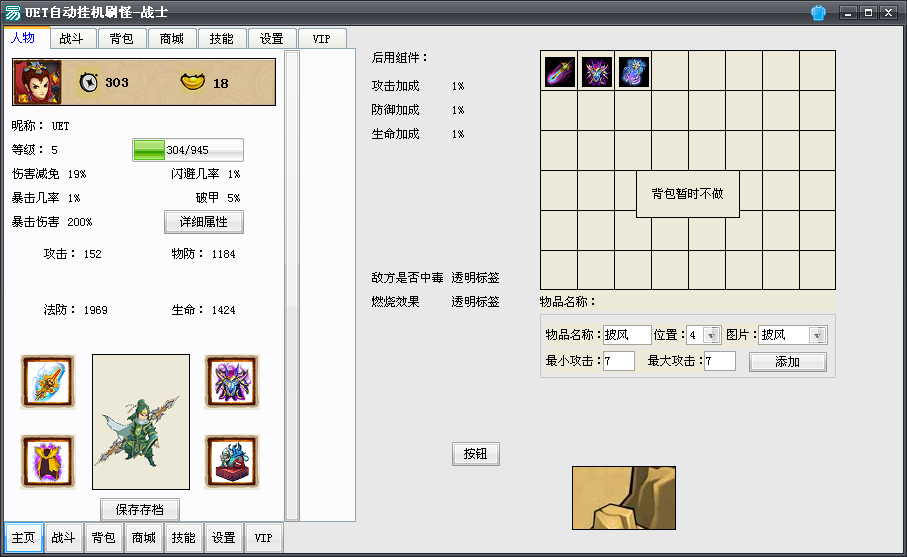Select the blue beast mount slot

(x=231, y=462)
